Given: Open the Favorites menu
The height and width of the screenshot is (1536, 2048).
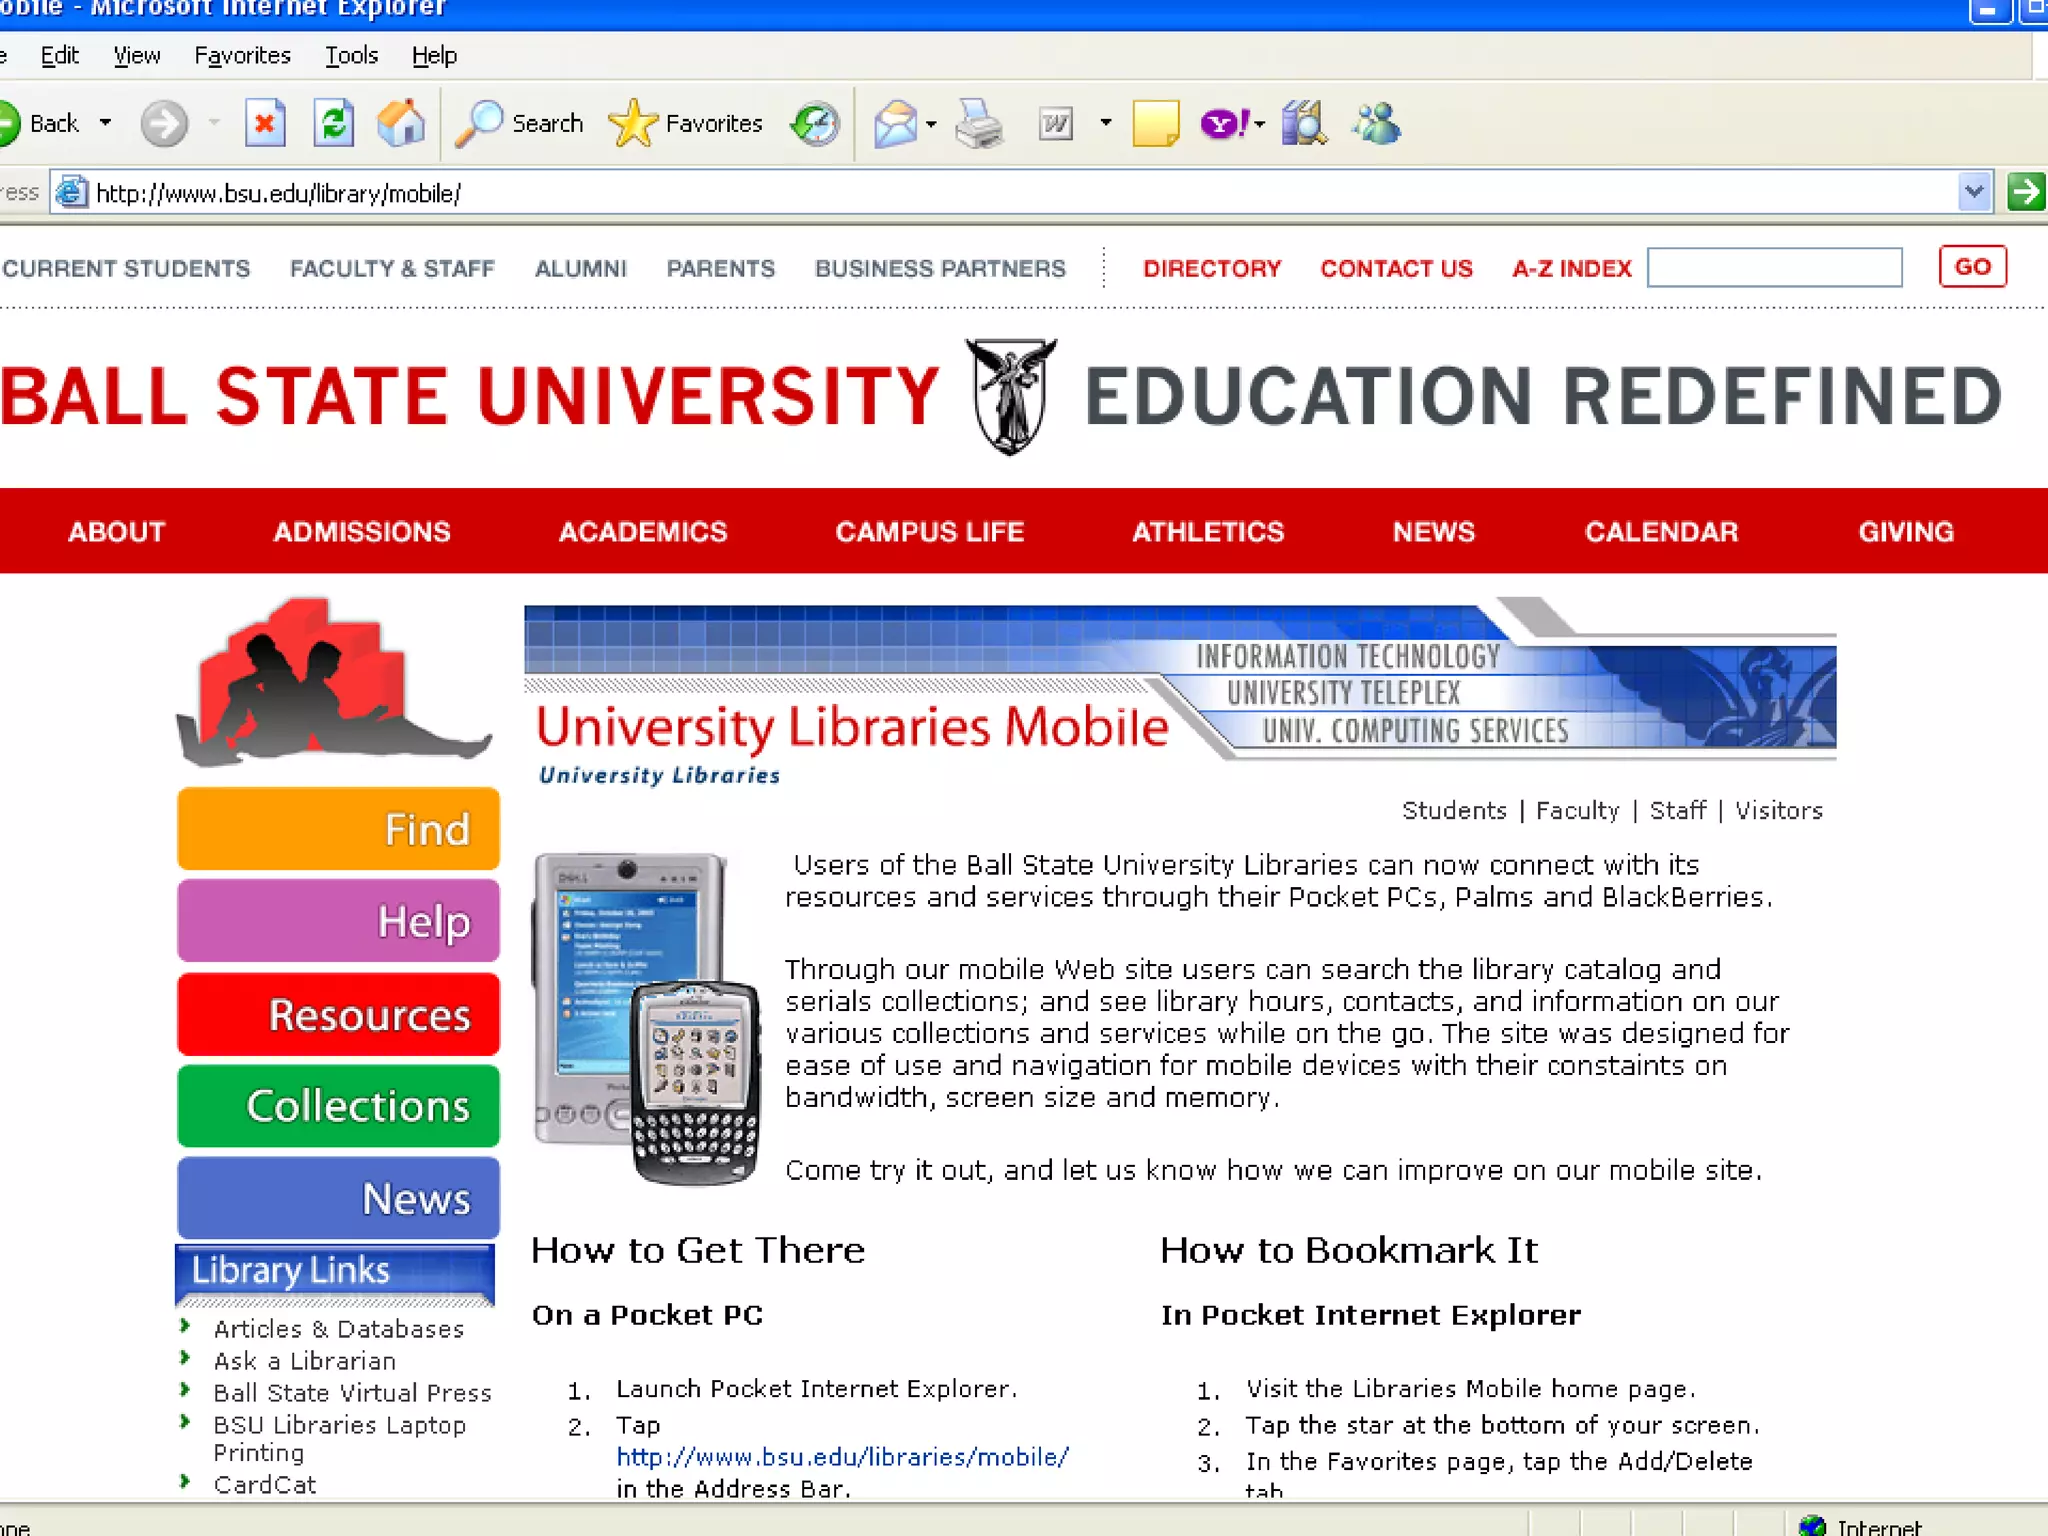Looking at the screenshot, I should pos(242,56).
